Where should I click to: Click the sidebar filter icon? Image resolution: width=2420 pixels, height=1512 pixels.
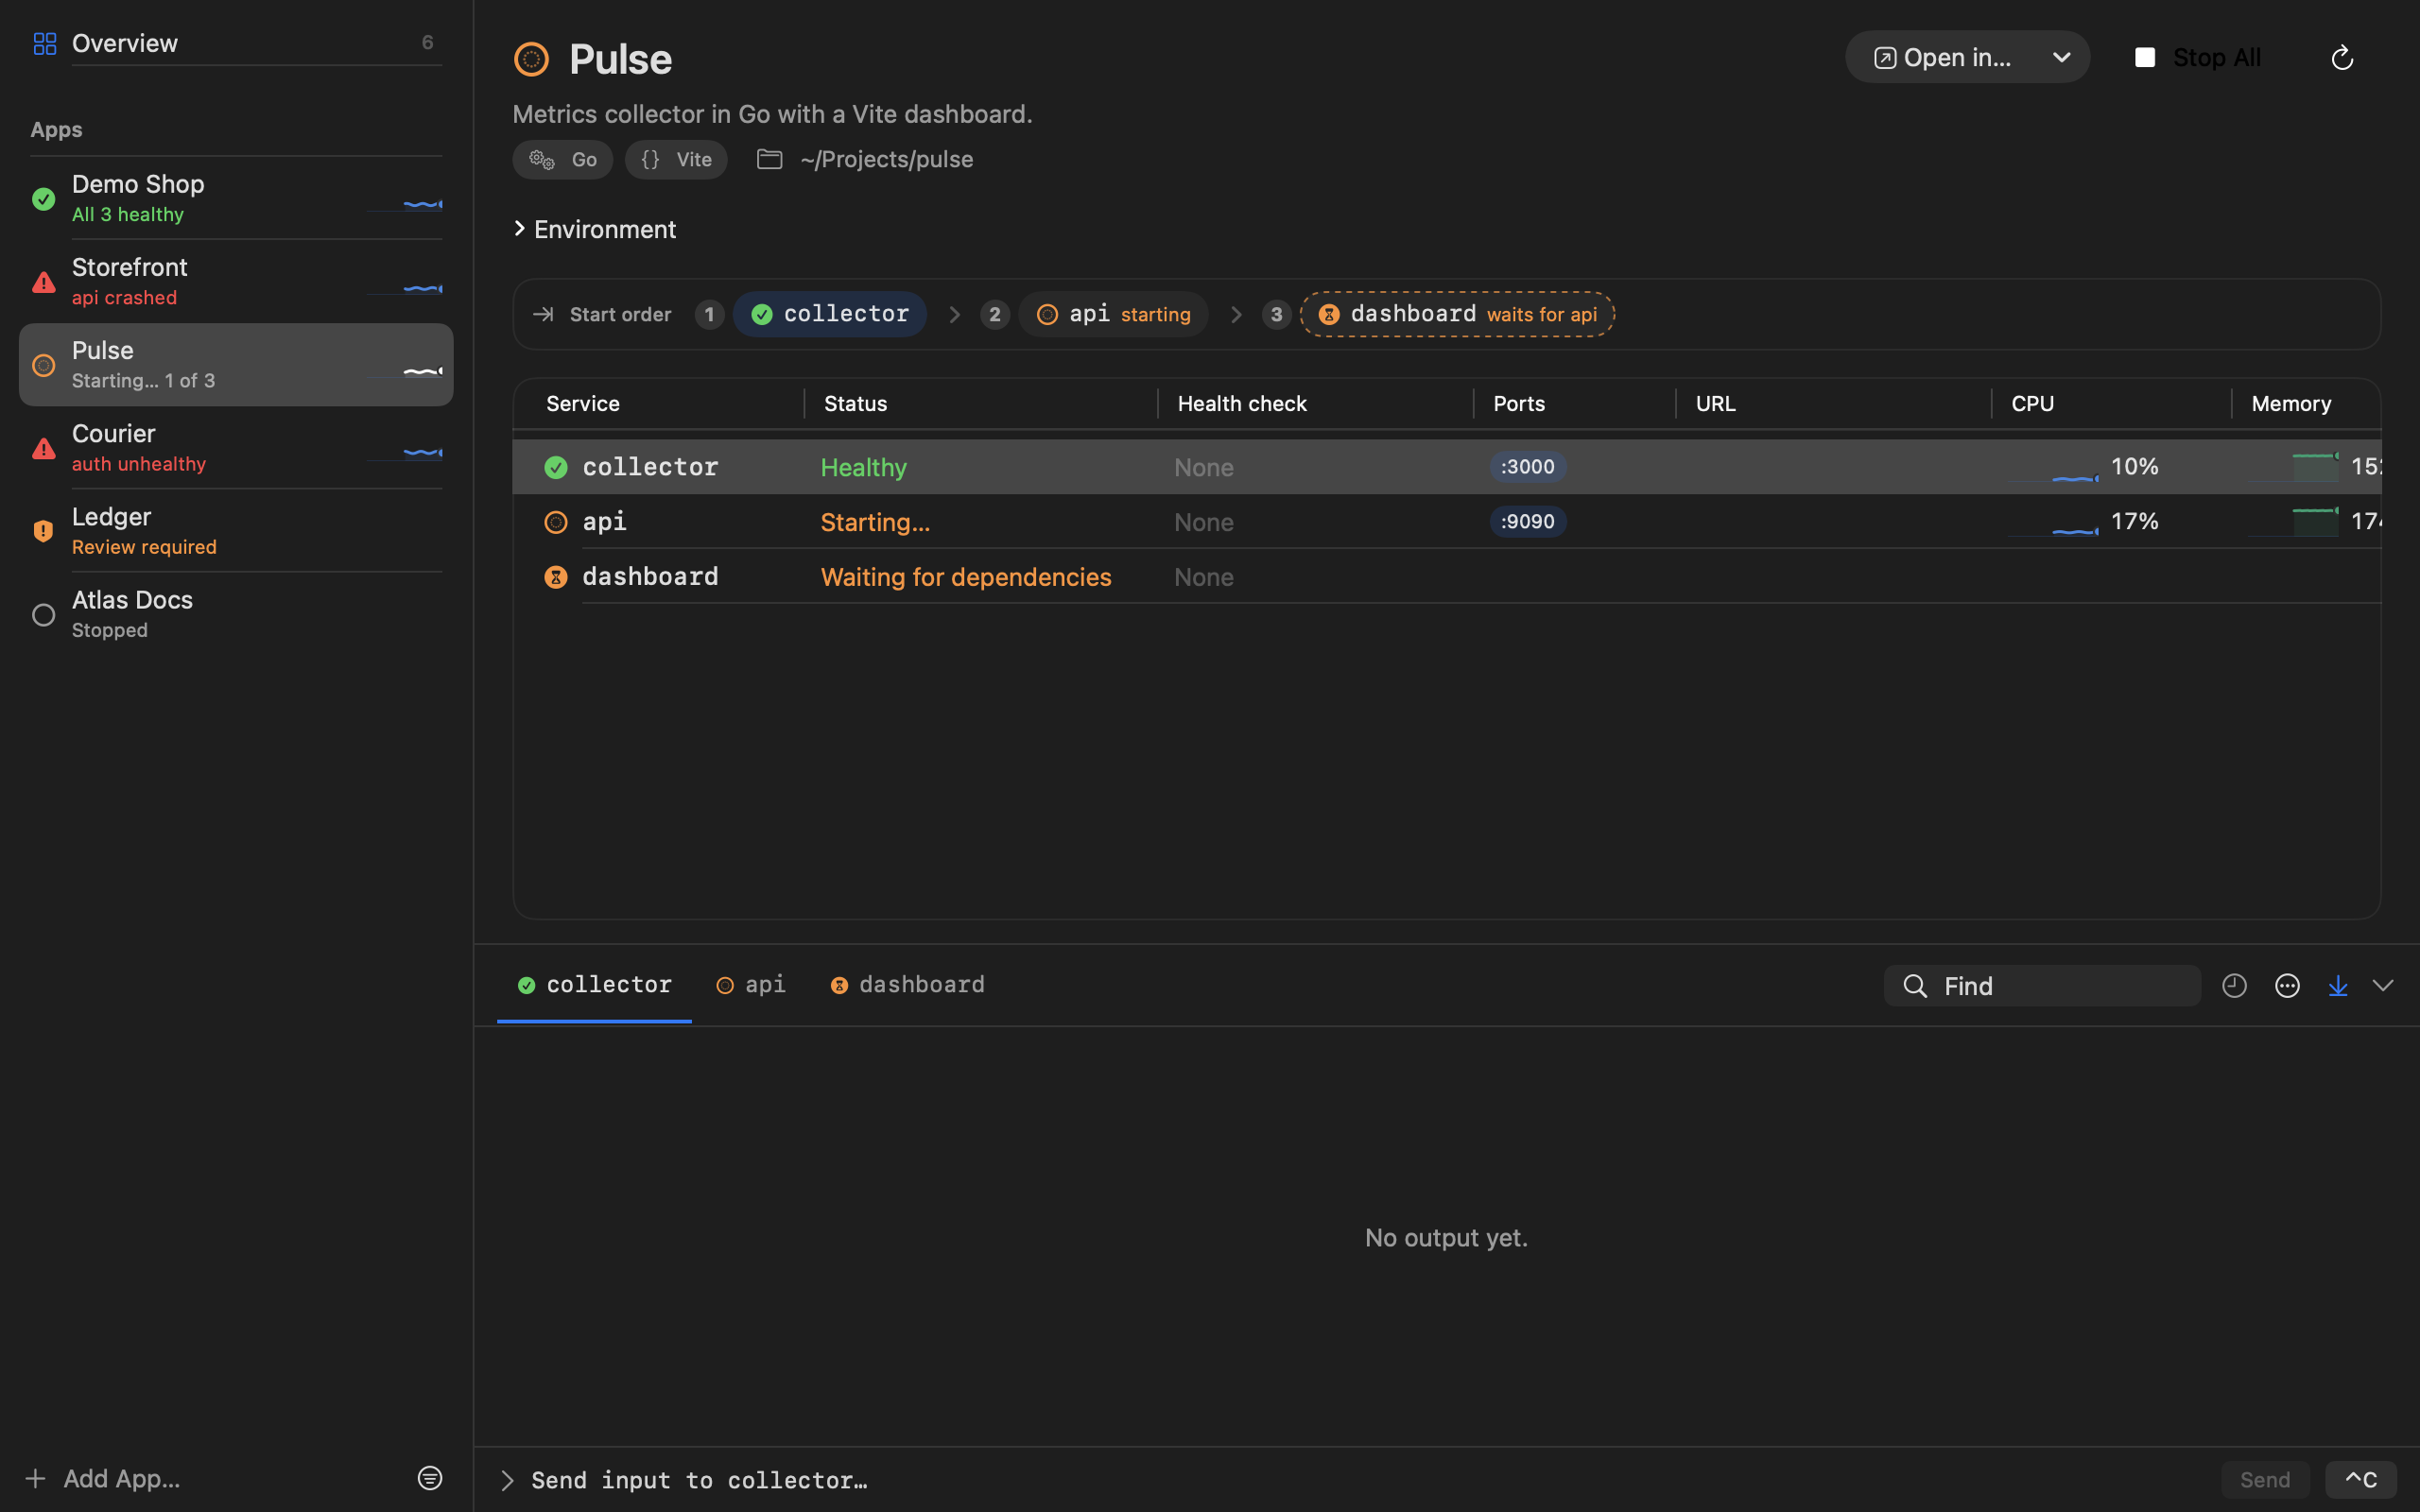tap(430, 1478)
